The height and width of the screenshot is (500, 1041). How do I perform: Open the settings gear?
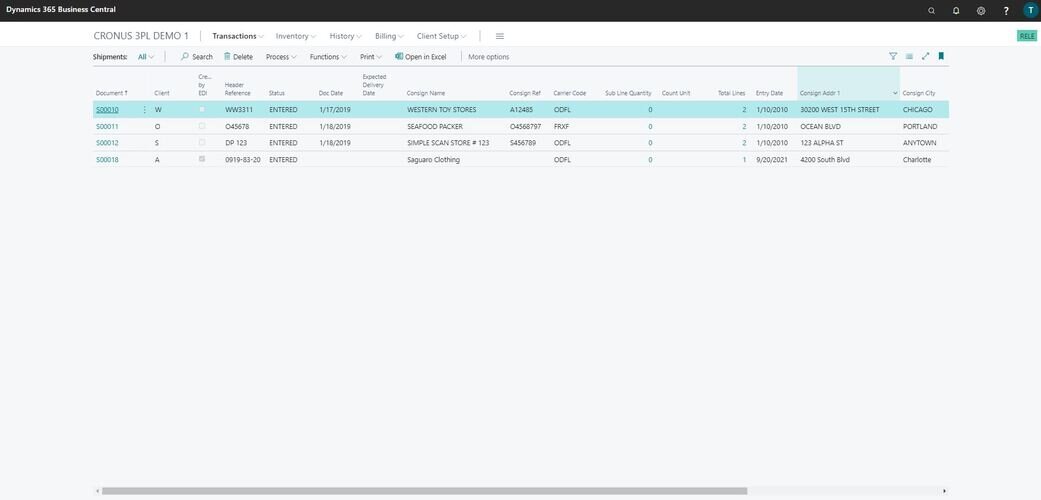[x=981, y=10]
